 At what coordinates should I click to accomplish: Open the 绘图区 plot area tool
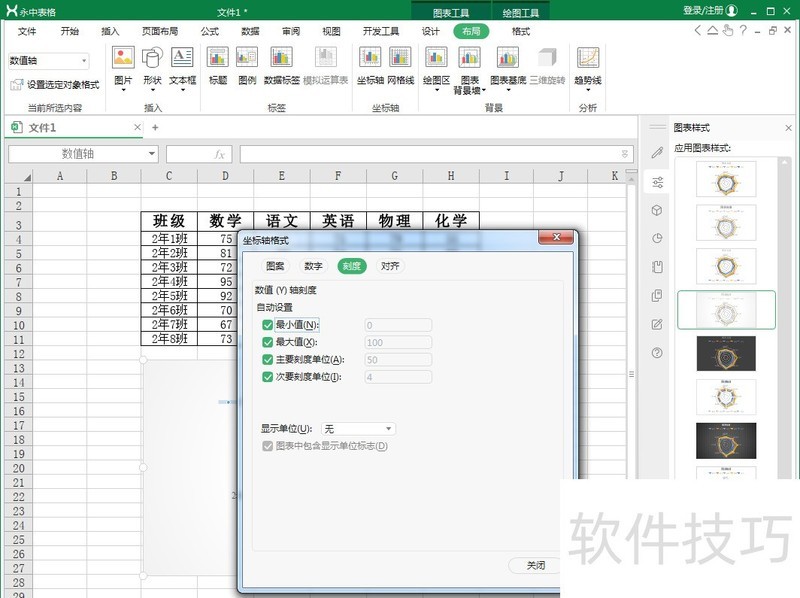(x=436, y=58)
